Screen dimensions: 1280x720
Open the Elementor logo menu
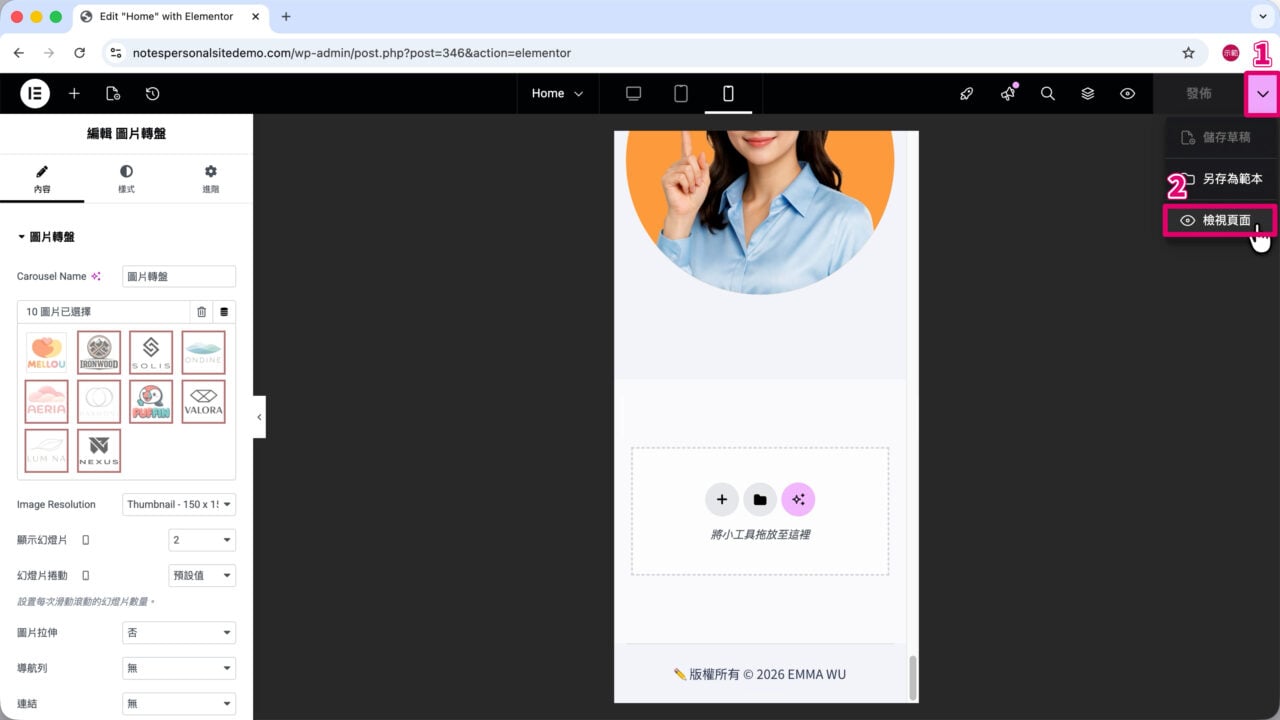click(x=35, y=93)
